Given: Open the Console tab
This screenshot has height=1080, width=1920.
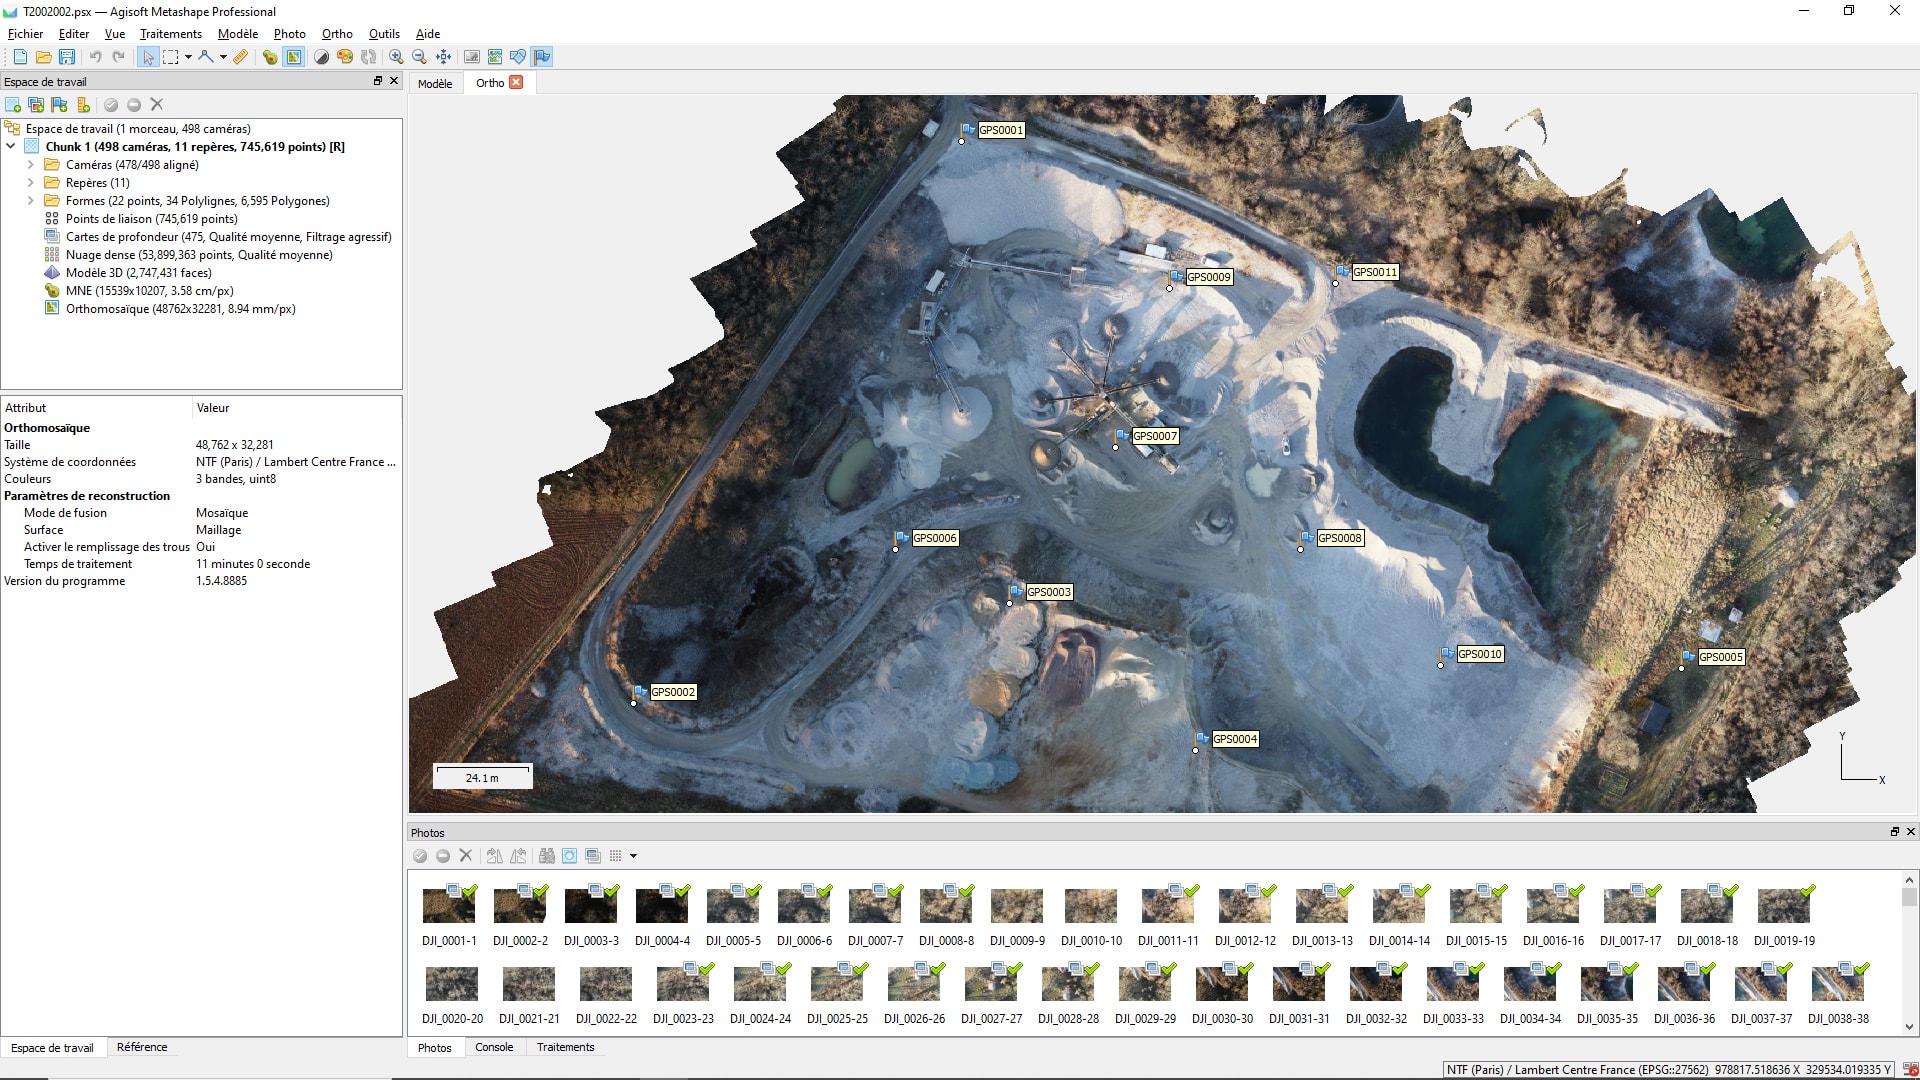Looking at the screenshot, I should [x=494, y=1047].
